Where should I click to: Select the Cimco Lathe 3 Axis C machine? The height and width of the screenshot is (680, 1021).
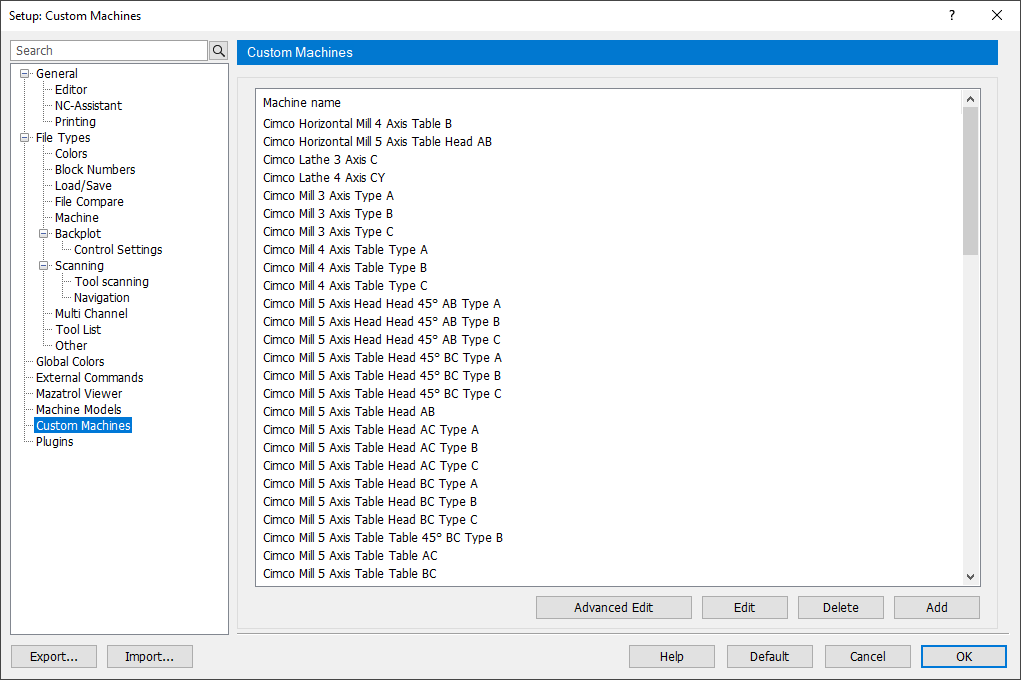pos(320,159)
